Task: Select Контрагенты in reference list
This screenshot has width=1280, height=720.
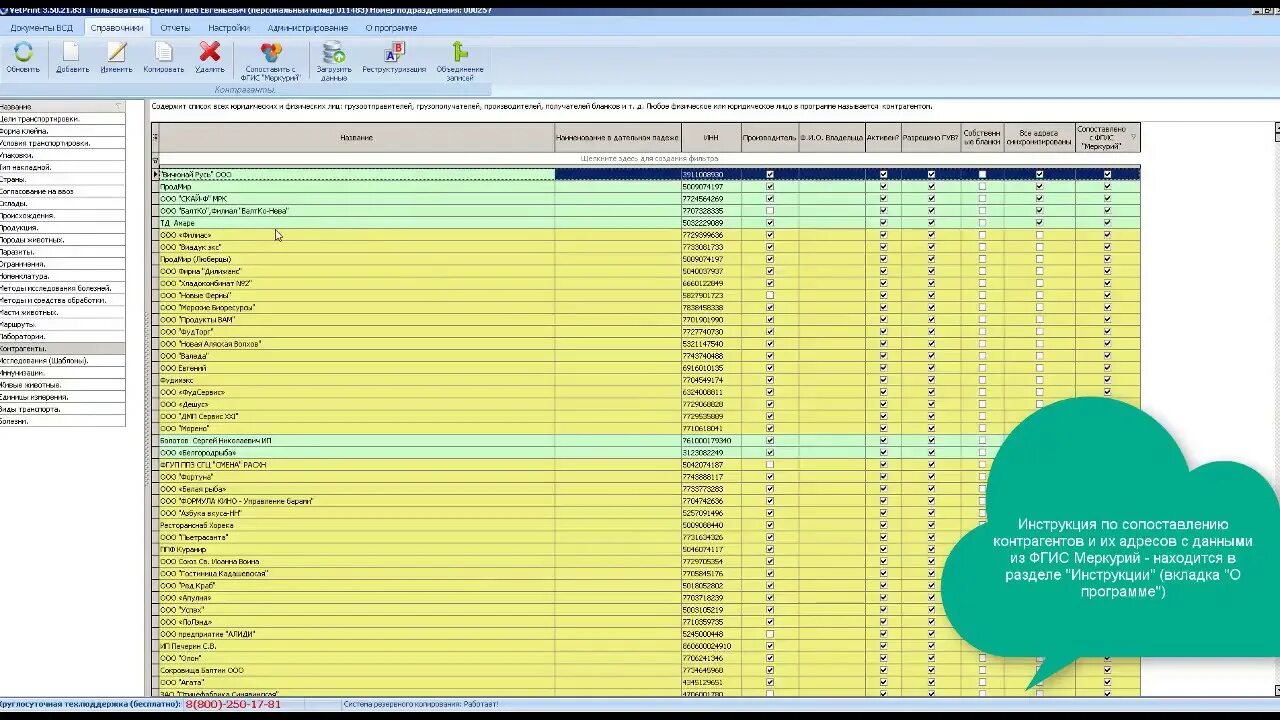Action: click(62, 348)
